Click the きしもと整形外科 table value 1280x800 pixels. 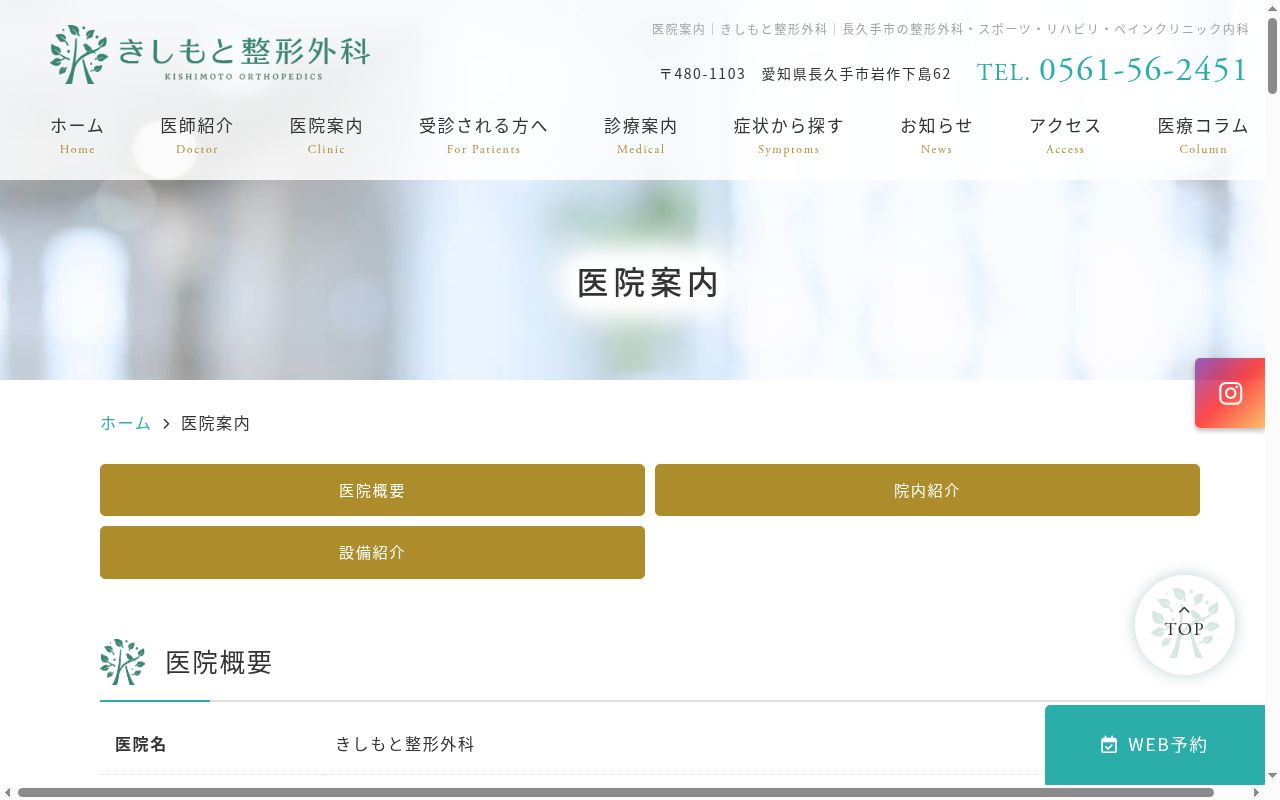(405, 745)
